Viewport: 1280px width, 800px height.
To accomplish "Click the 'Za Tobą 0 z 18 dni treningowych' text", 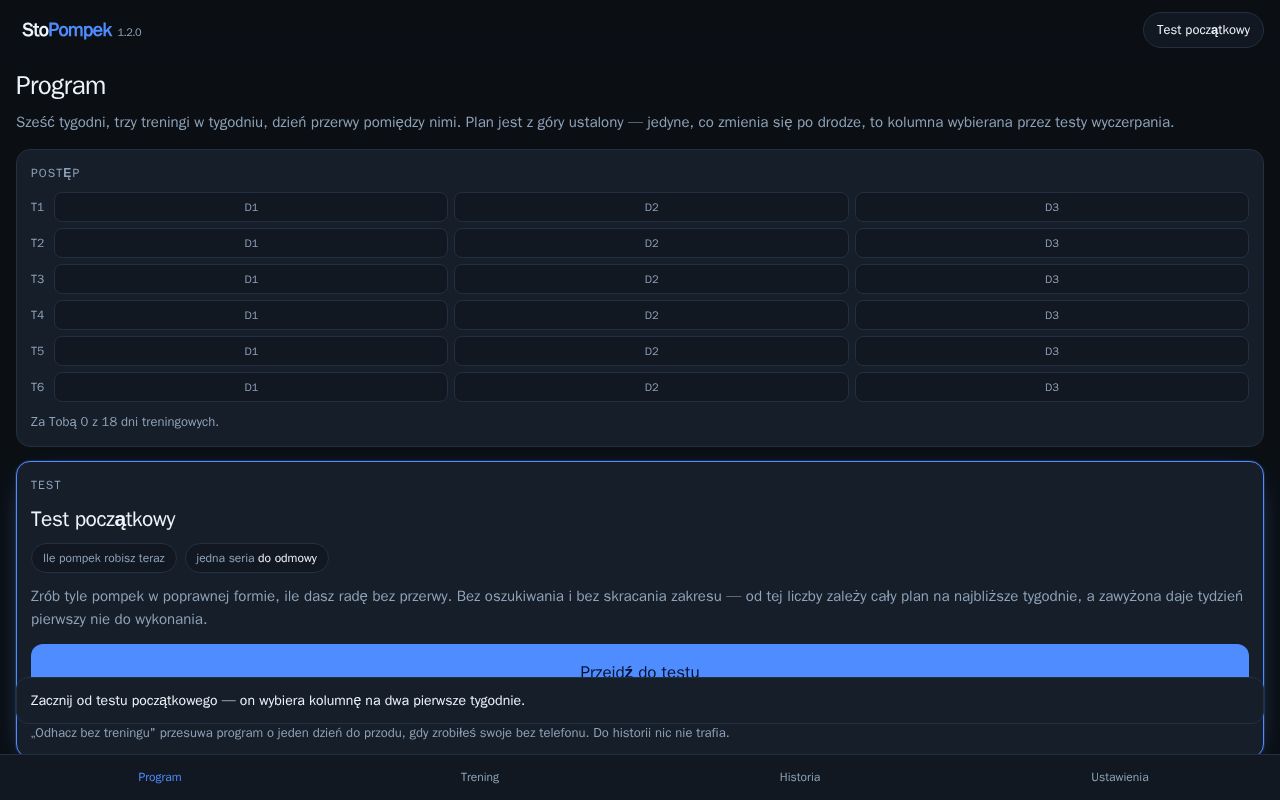I will click(125, 422).
